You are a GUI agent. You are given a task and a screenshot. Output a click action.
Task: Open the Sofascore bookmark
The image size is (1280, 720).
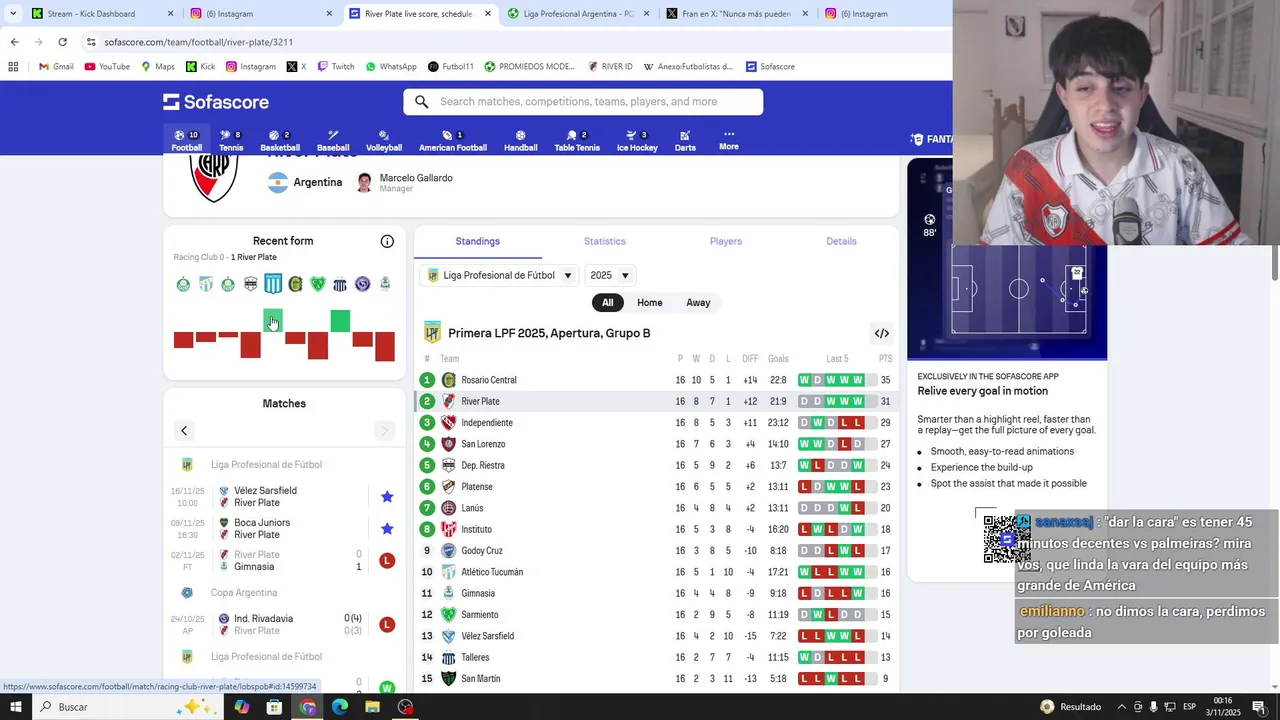tap(770, 67)
